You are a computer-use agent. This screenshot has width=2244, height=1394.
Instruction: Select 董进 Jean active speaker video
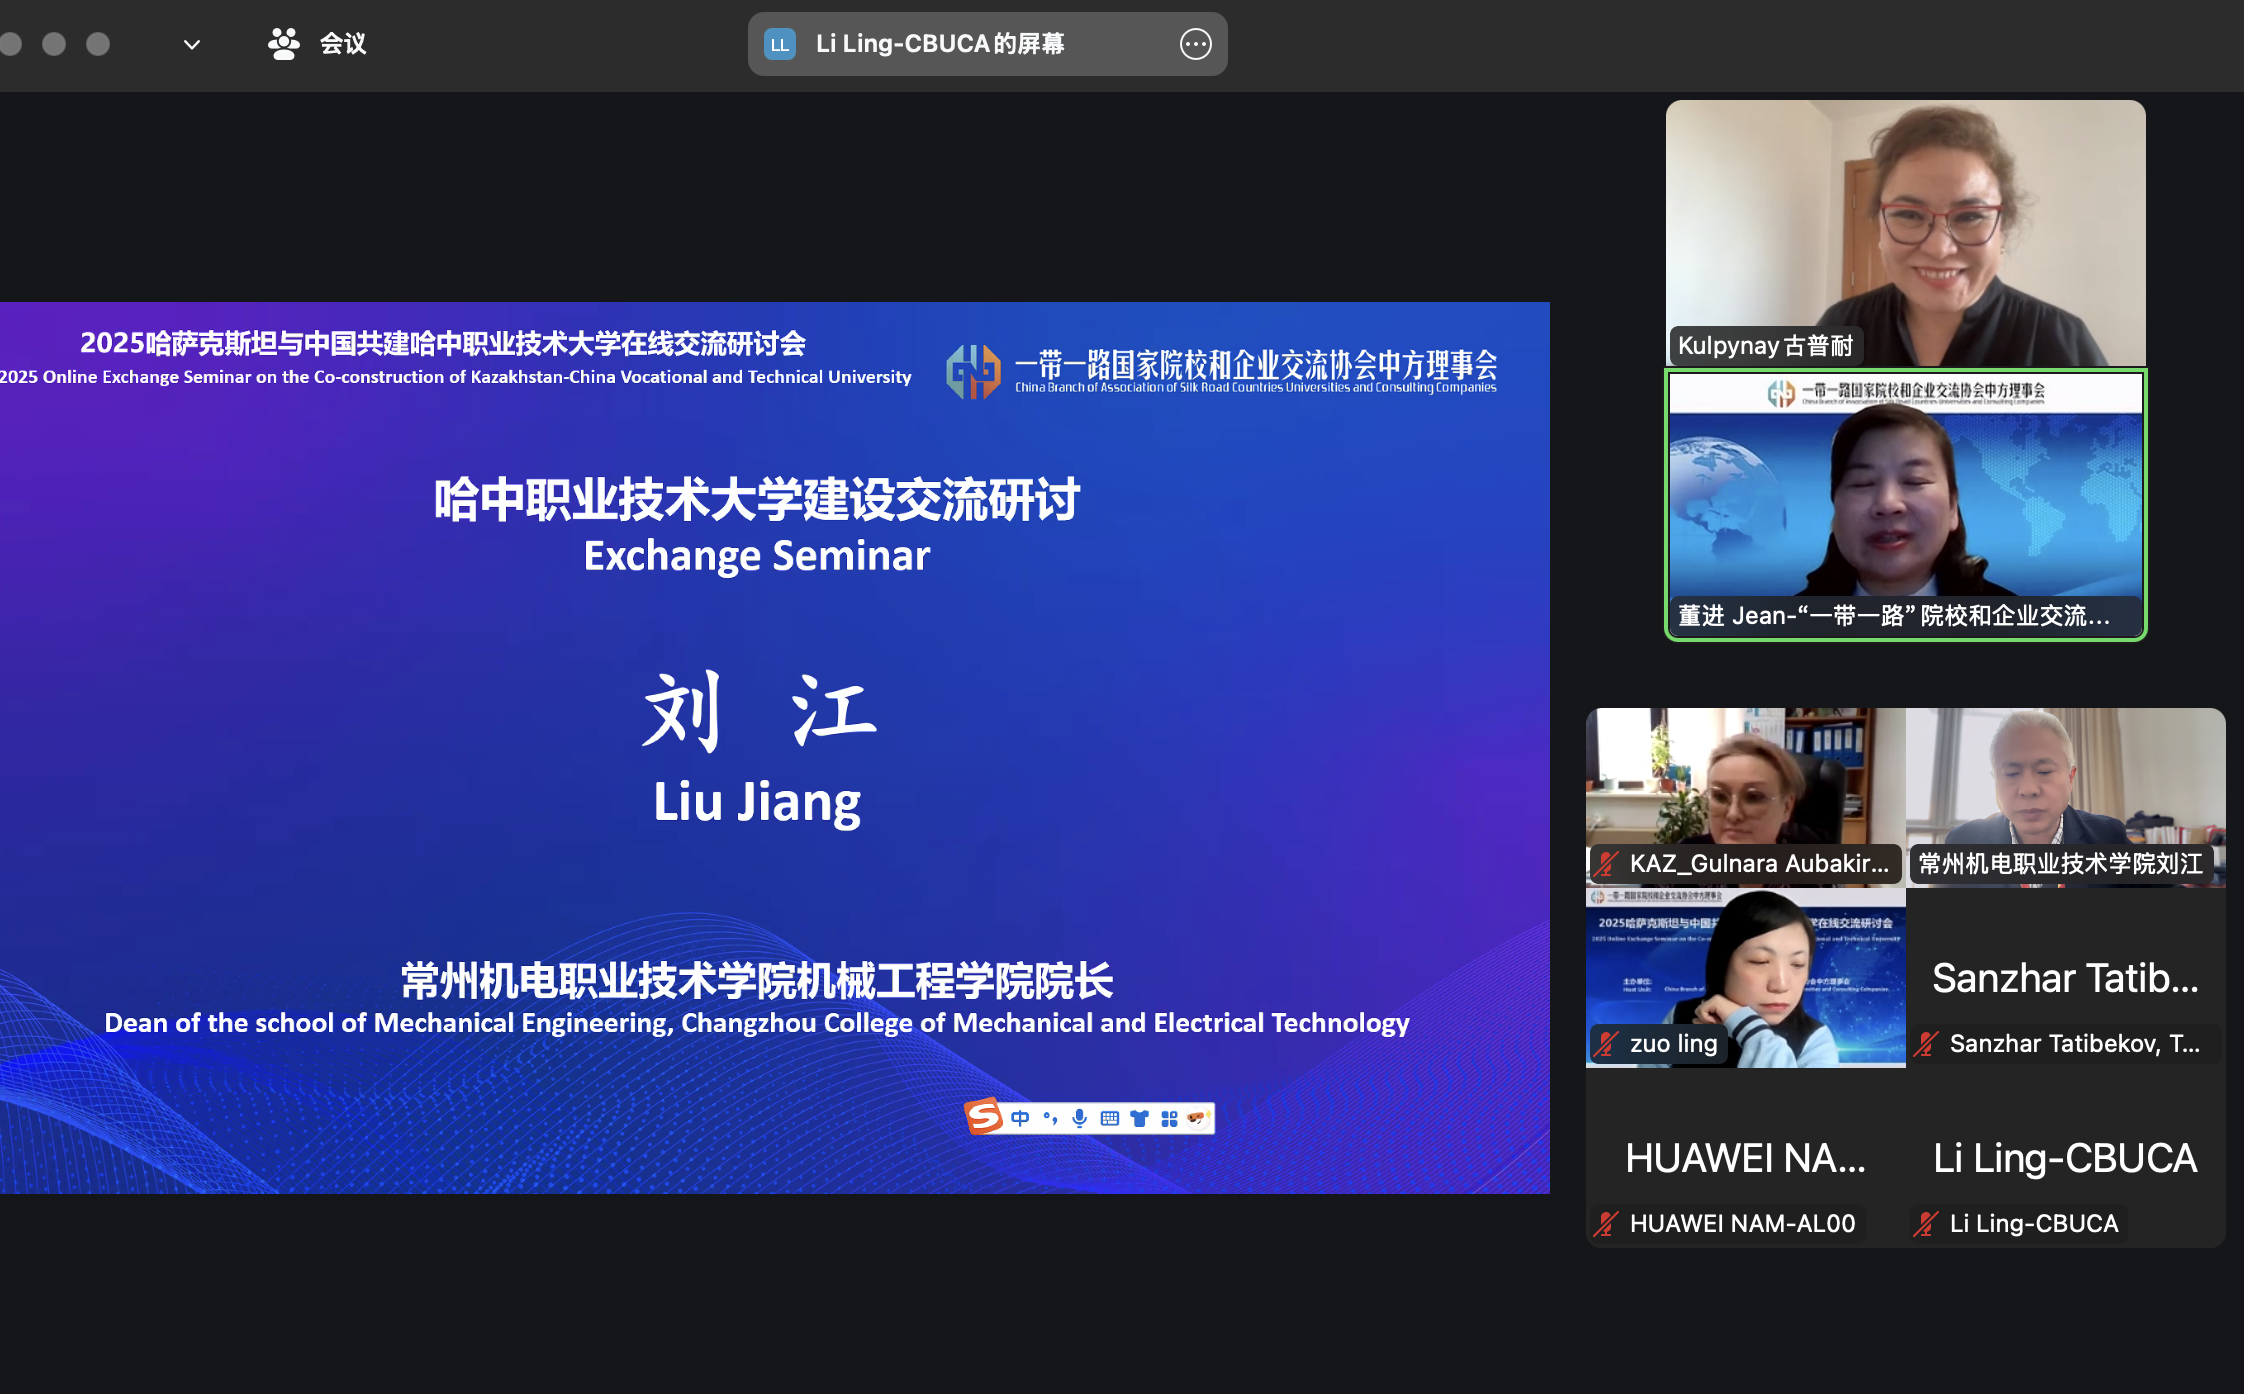(x=1905, y=505)
